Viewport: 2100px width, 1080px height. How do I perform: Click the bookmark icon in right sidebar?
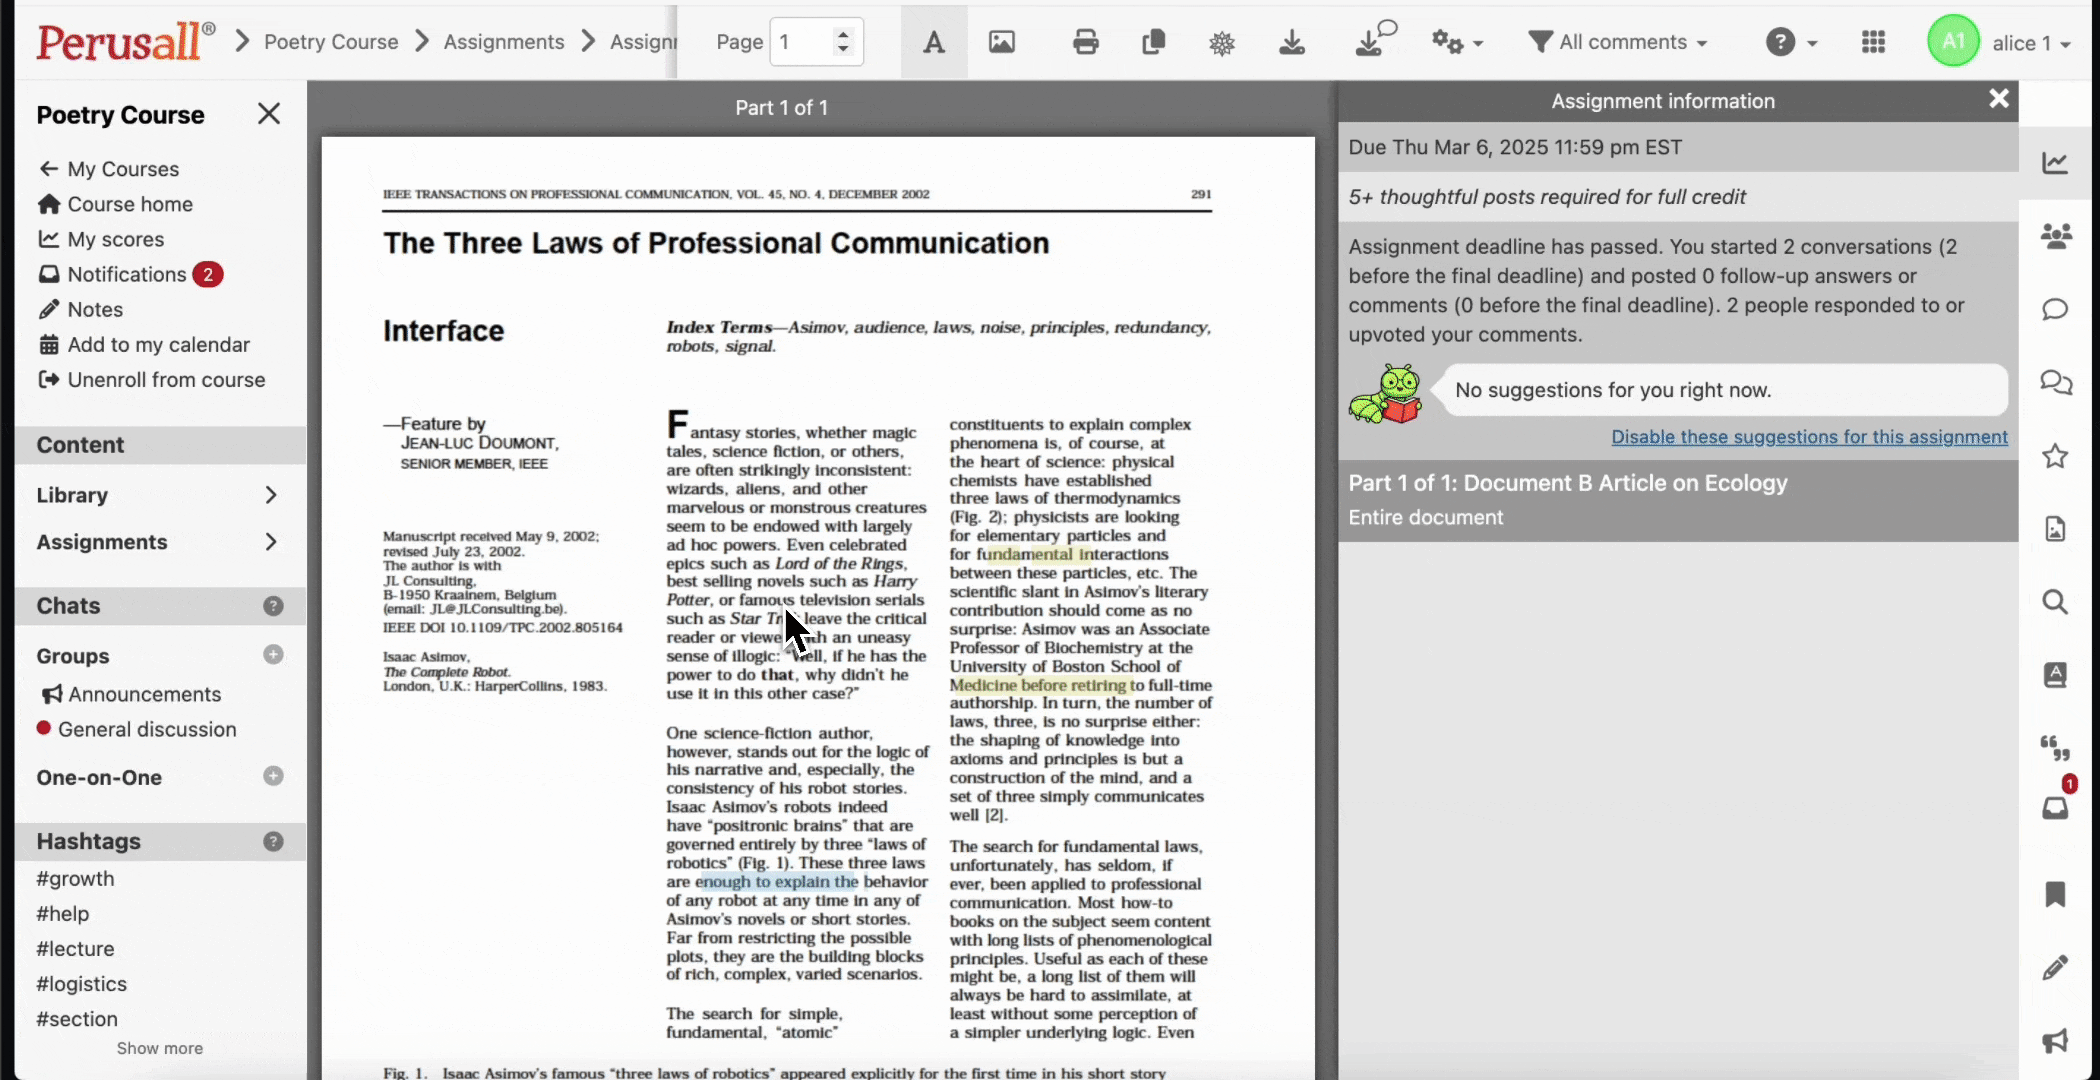(2055, 894)
